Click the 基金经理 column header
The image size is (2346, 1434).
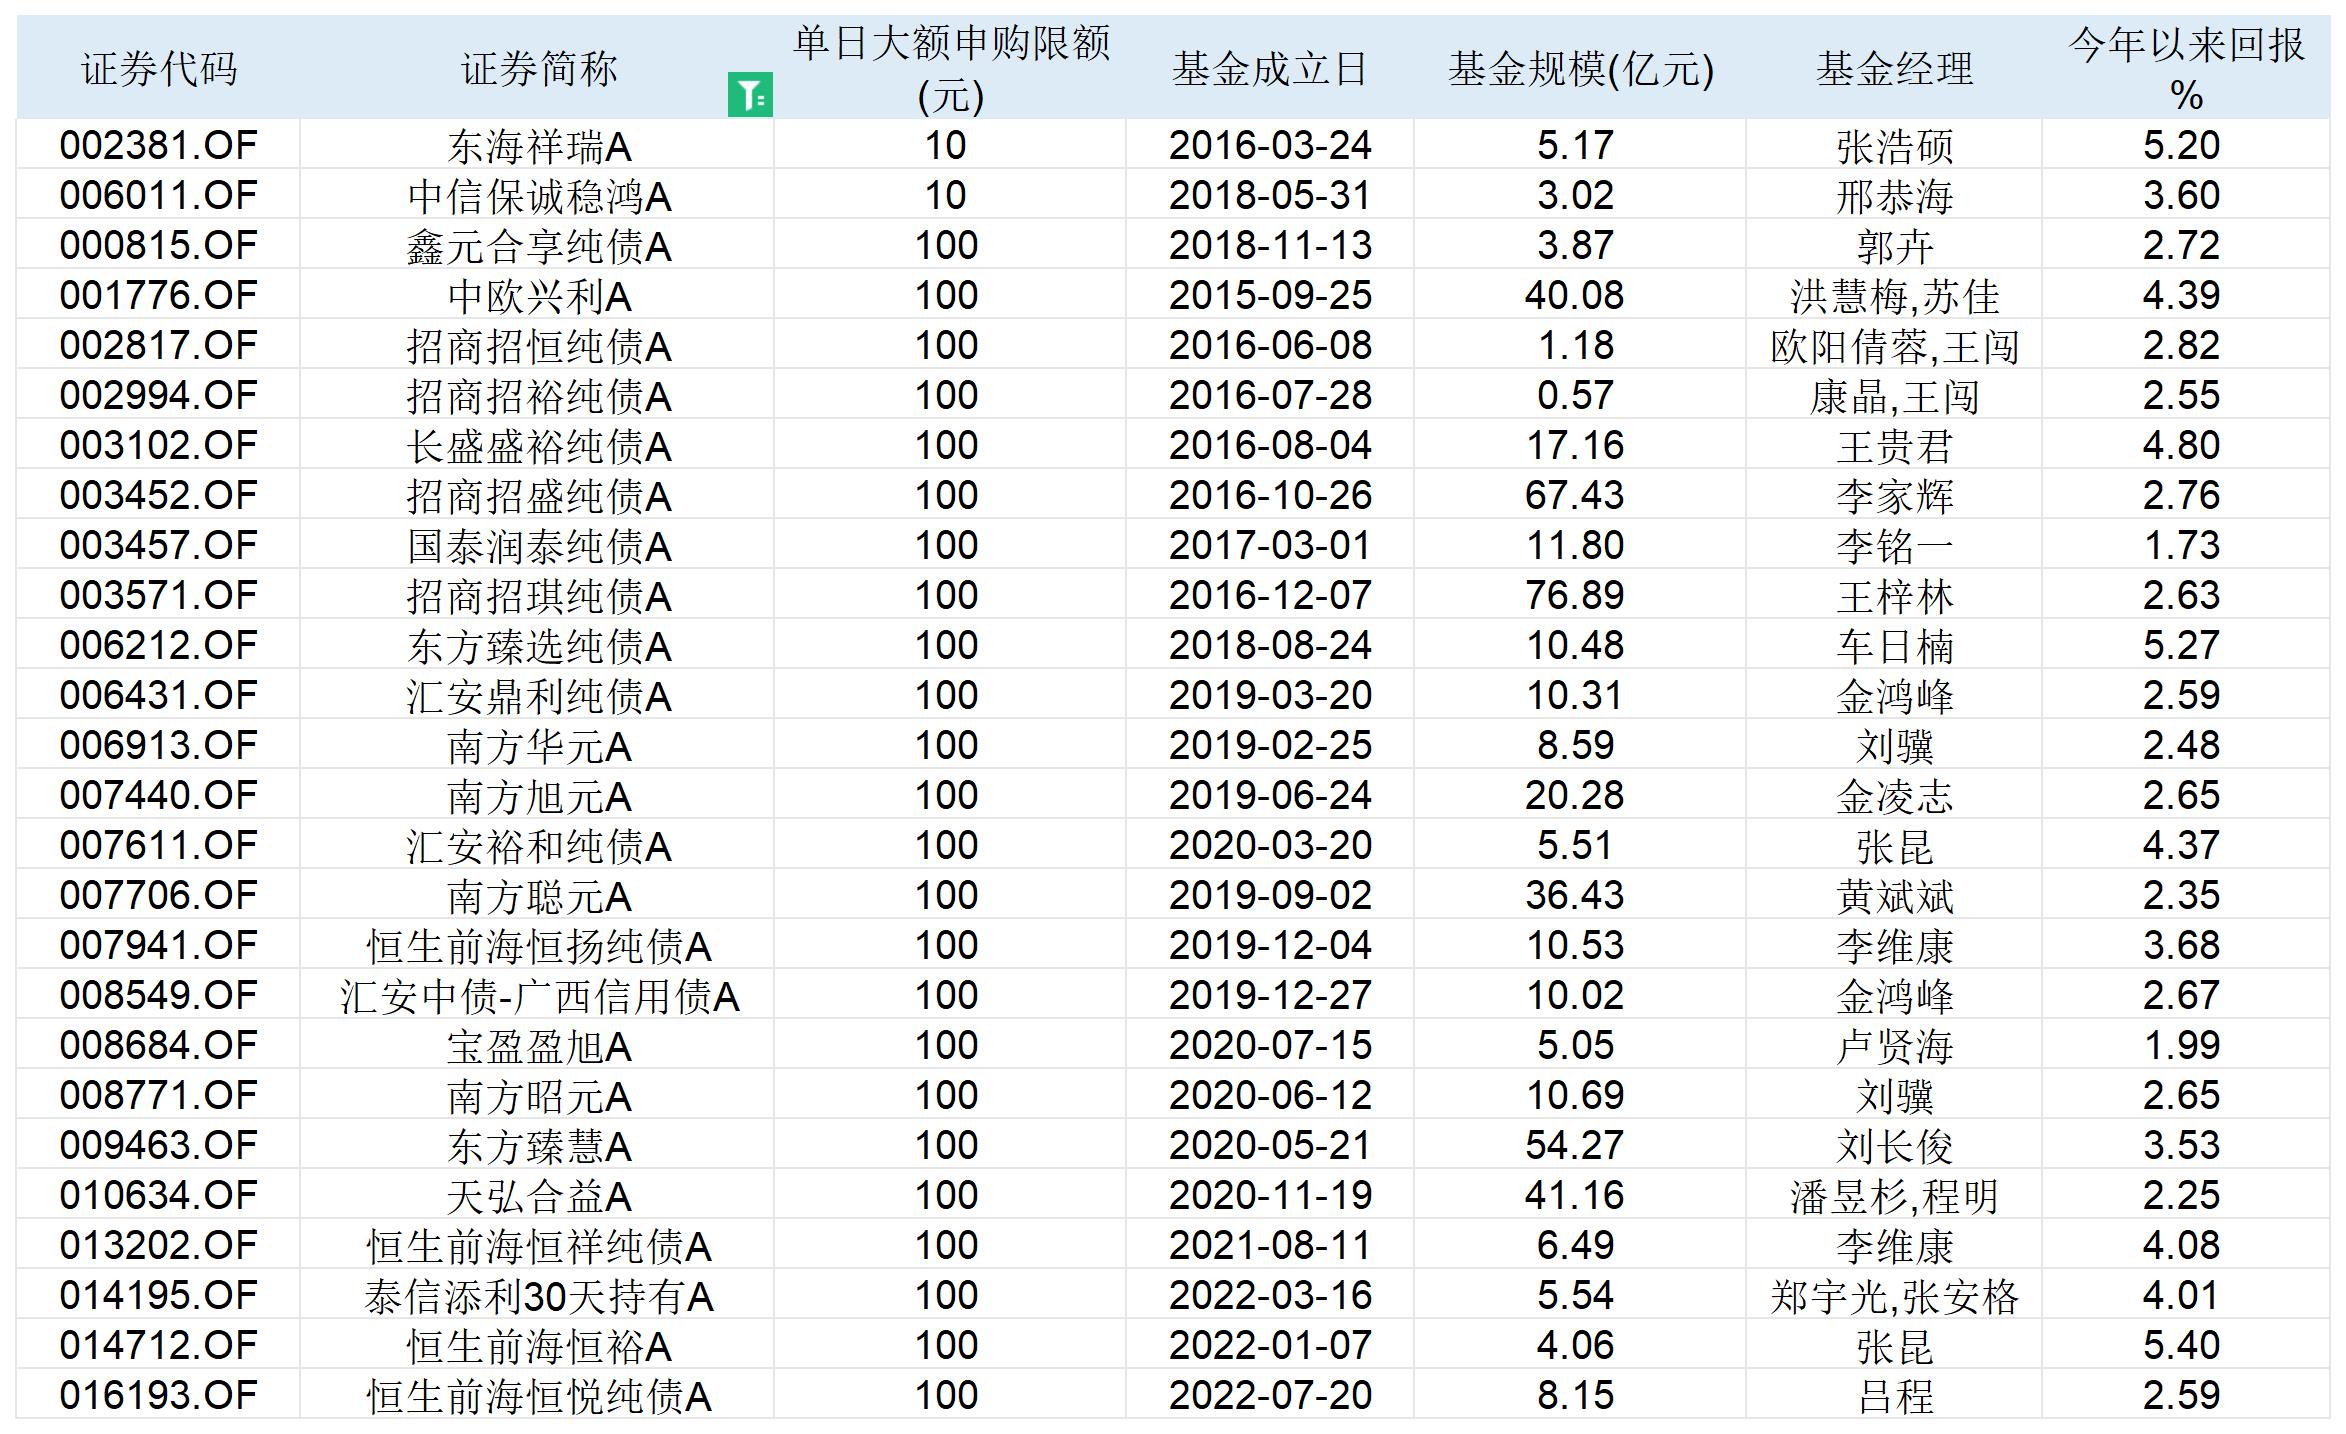(1893, 69)
